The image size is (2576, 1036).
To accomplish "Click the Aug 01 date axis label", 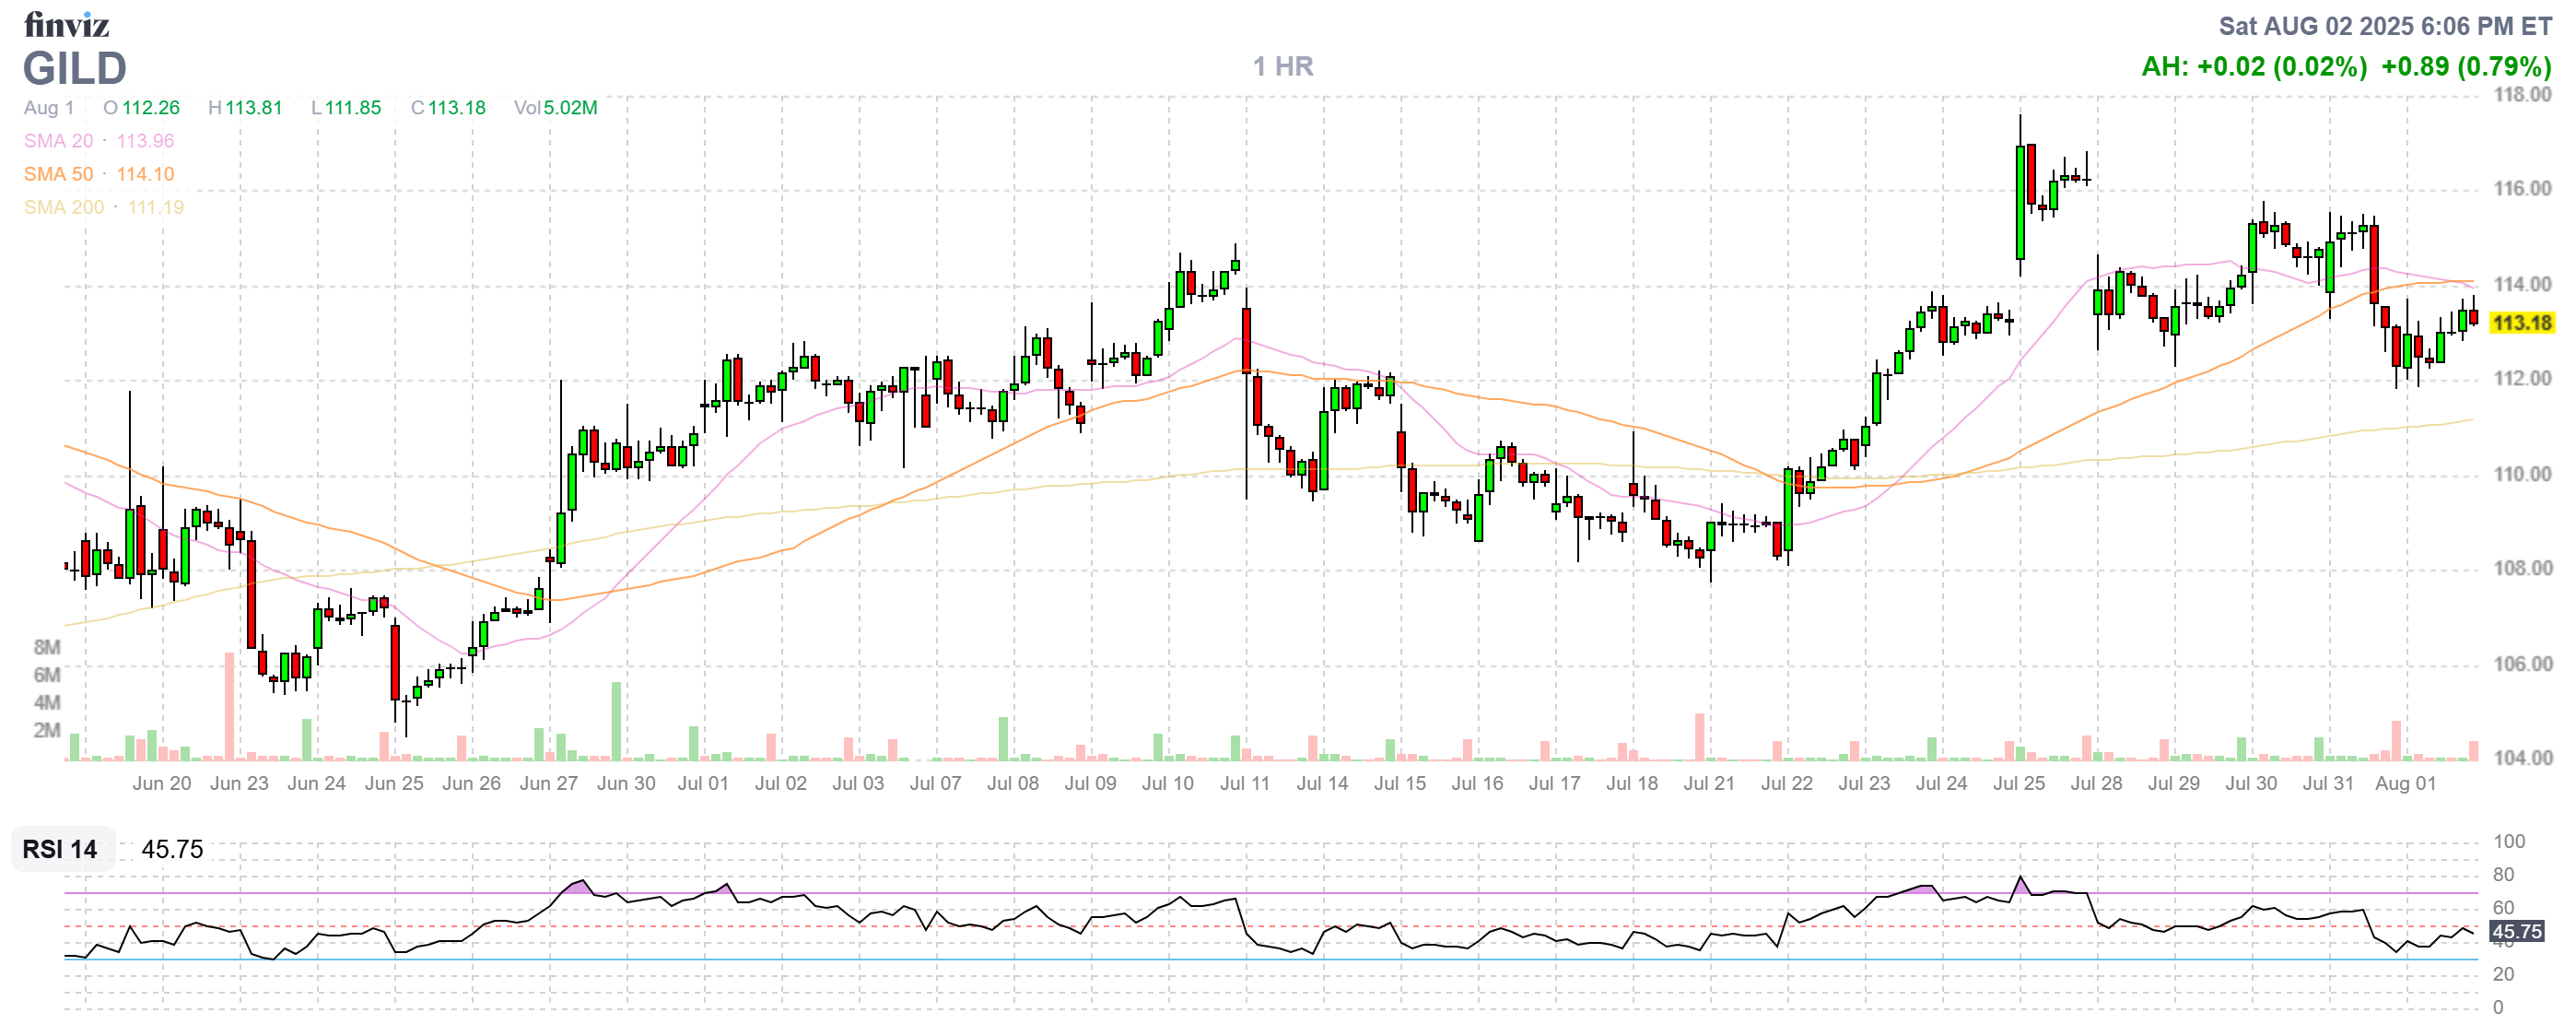I will tap(2404, 784).
